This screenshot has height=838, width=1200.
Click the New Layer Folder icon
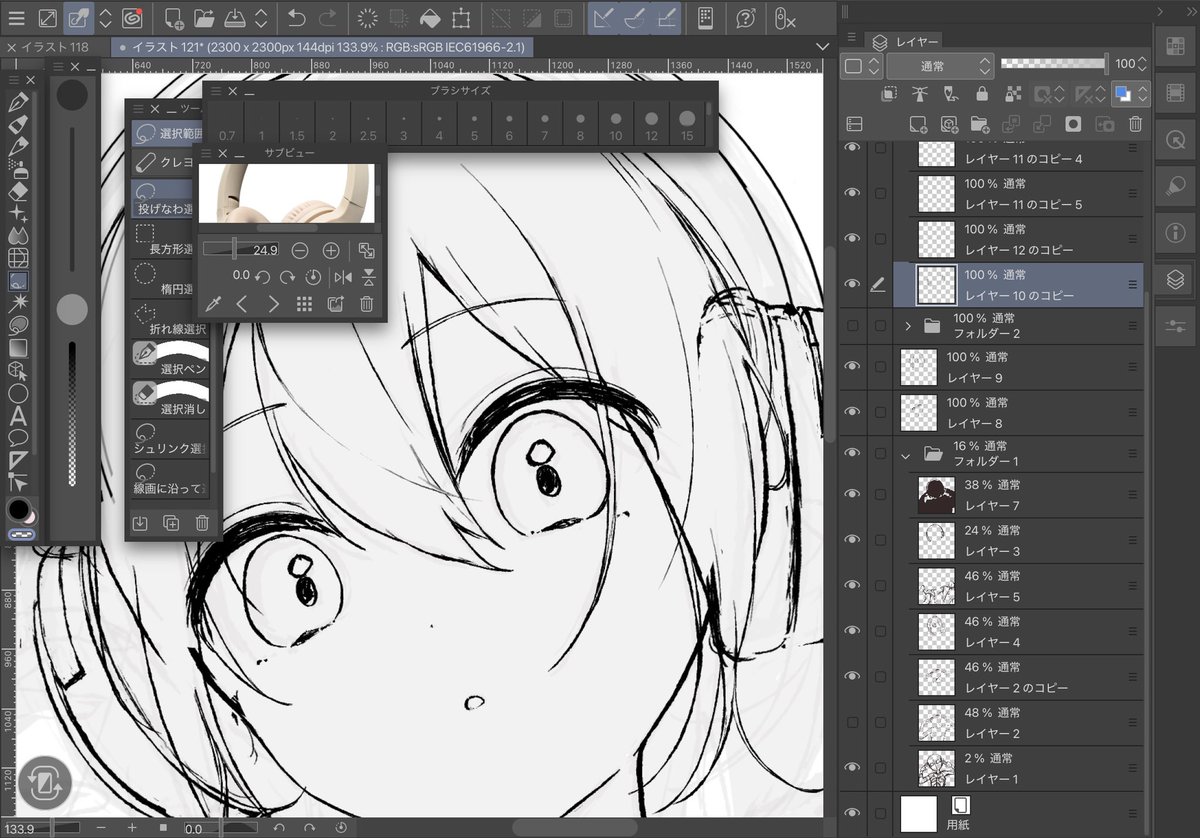click(981, 124)
